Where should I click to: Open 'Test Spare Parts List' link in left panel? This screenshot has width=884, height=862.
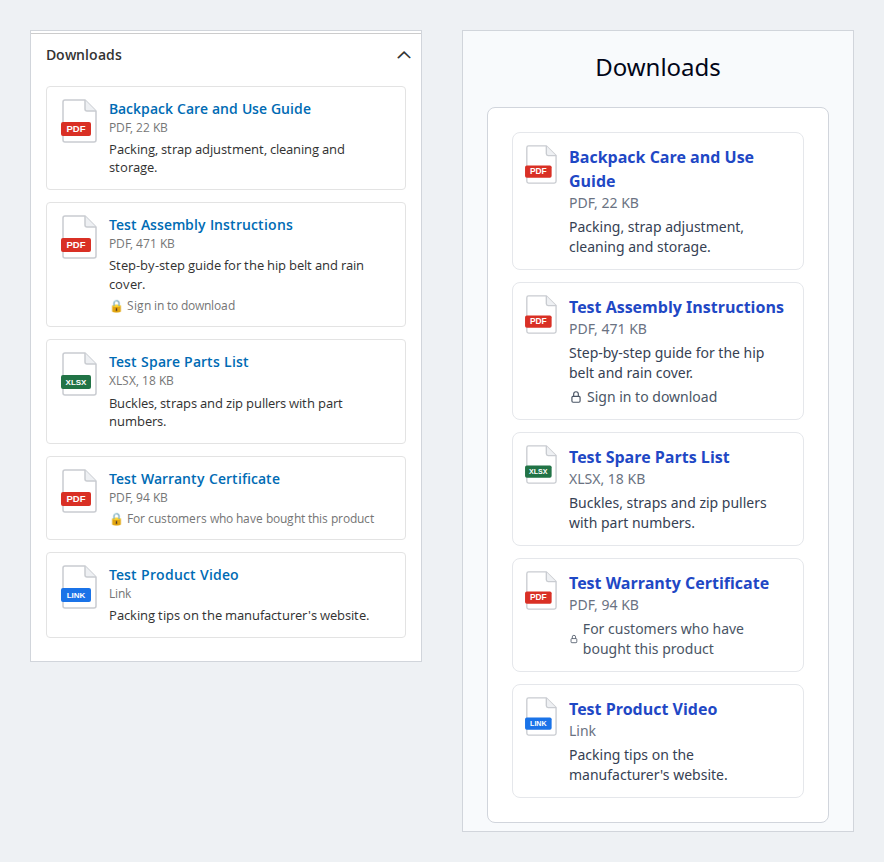tap(179, 362)
